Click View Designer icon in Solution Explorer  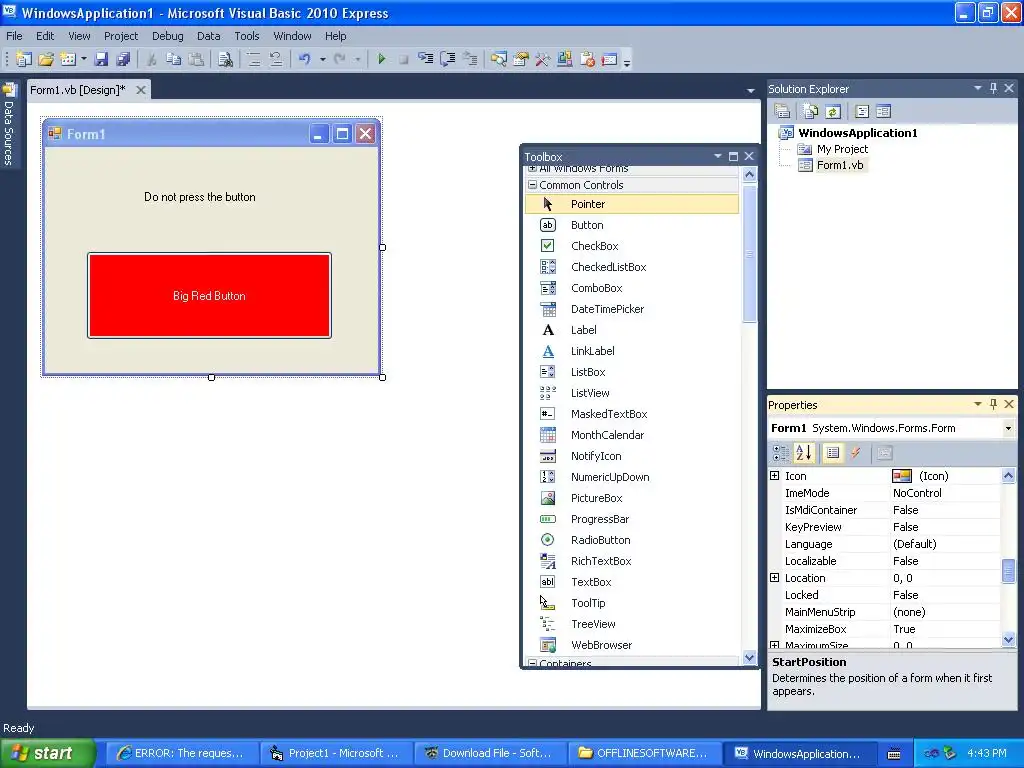[x=884, y=111]
